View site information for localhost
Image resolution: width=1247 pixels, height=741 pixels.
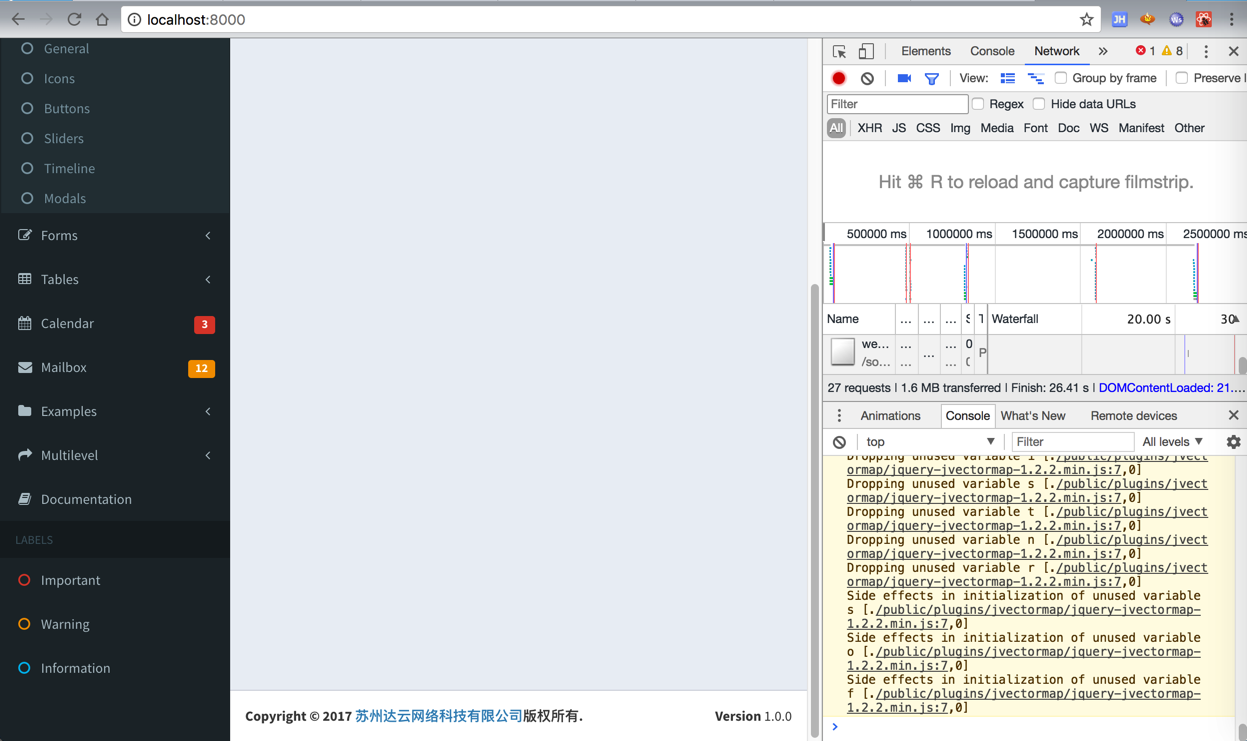click(x=134, y=19)
